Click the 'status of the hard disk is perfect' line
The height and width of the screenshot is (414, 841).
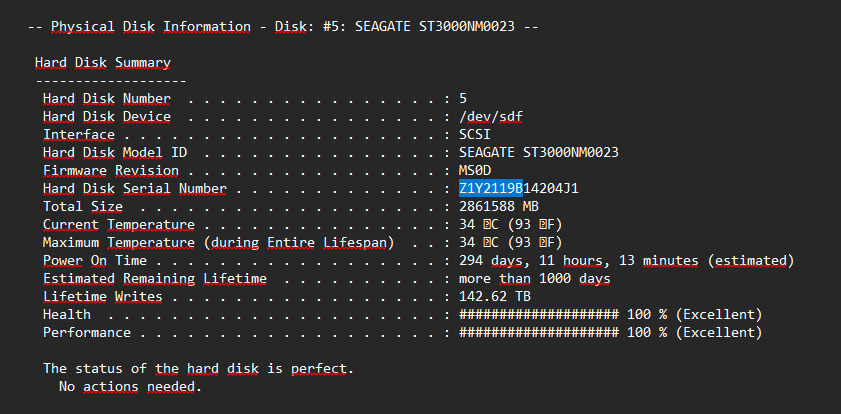point(198,369)
